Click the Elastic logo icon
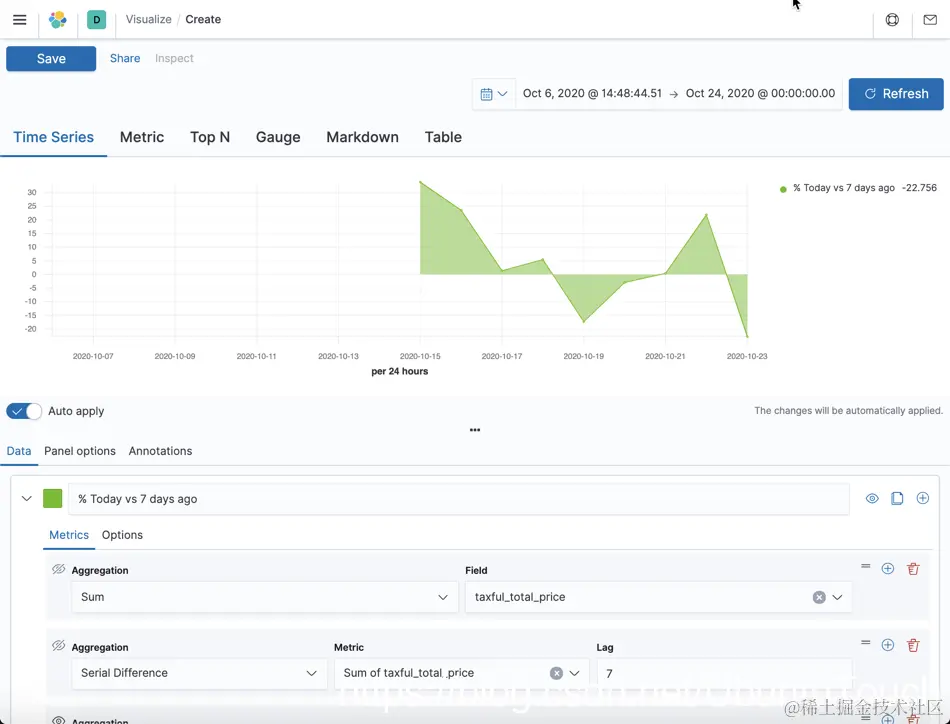Viewport: 950px width, 724px height. pyautogui.click(x=58, y=19)
